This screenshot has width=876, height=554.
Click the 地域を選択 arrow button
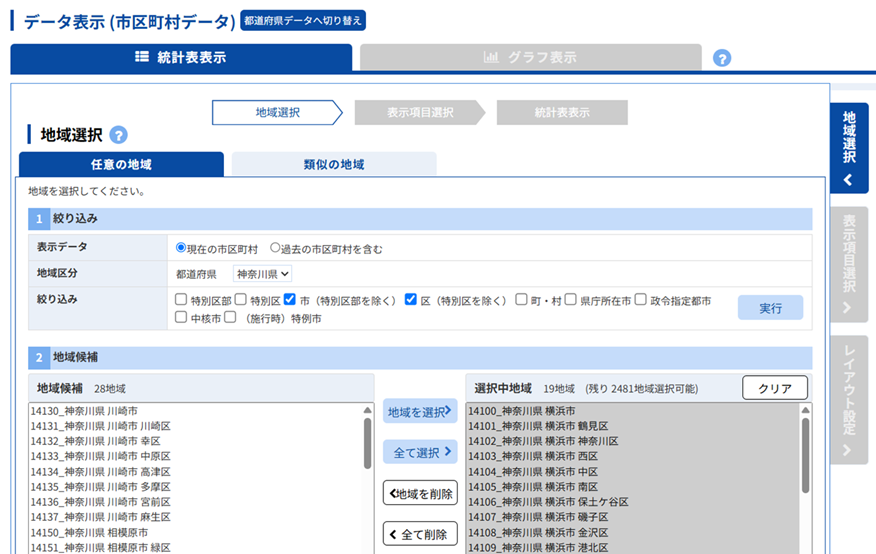click(420, 411)
